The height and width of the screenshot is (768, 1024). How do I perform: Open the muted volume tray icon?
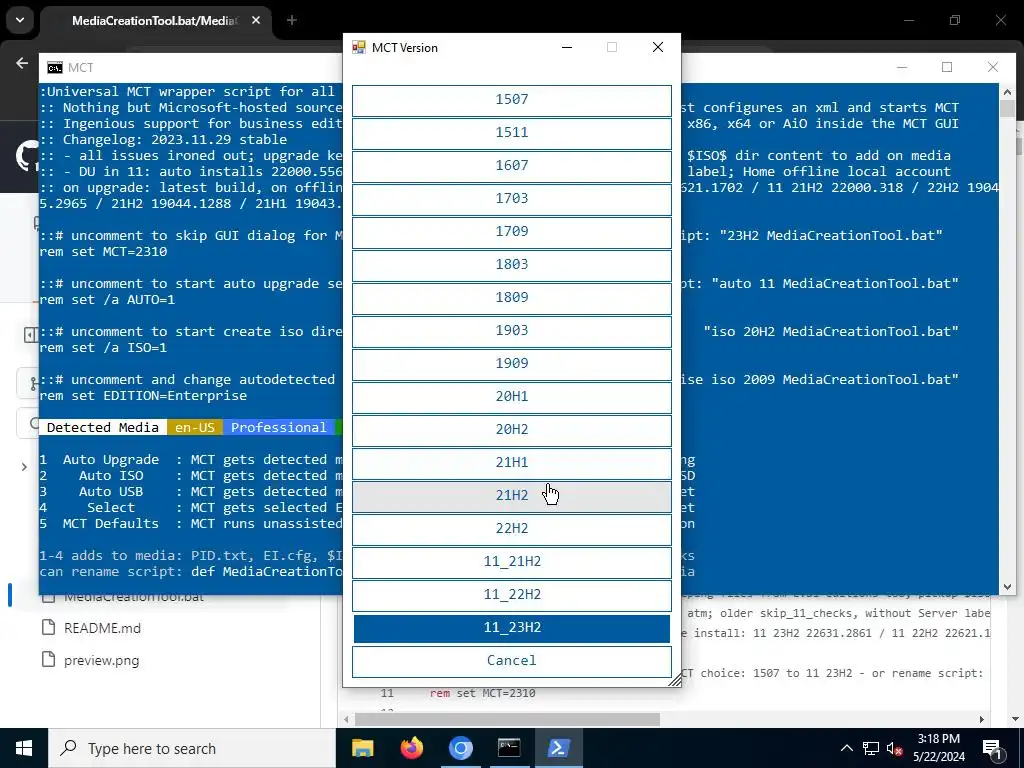894,748
